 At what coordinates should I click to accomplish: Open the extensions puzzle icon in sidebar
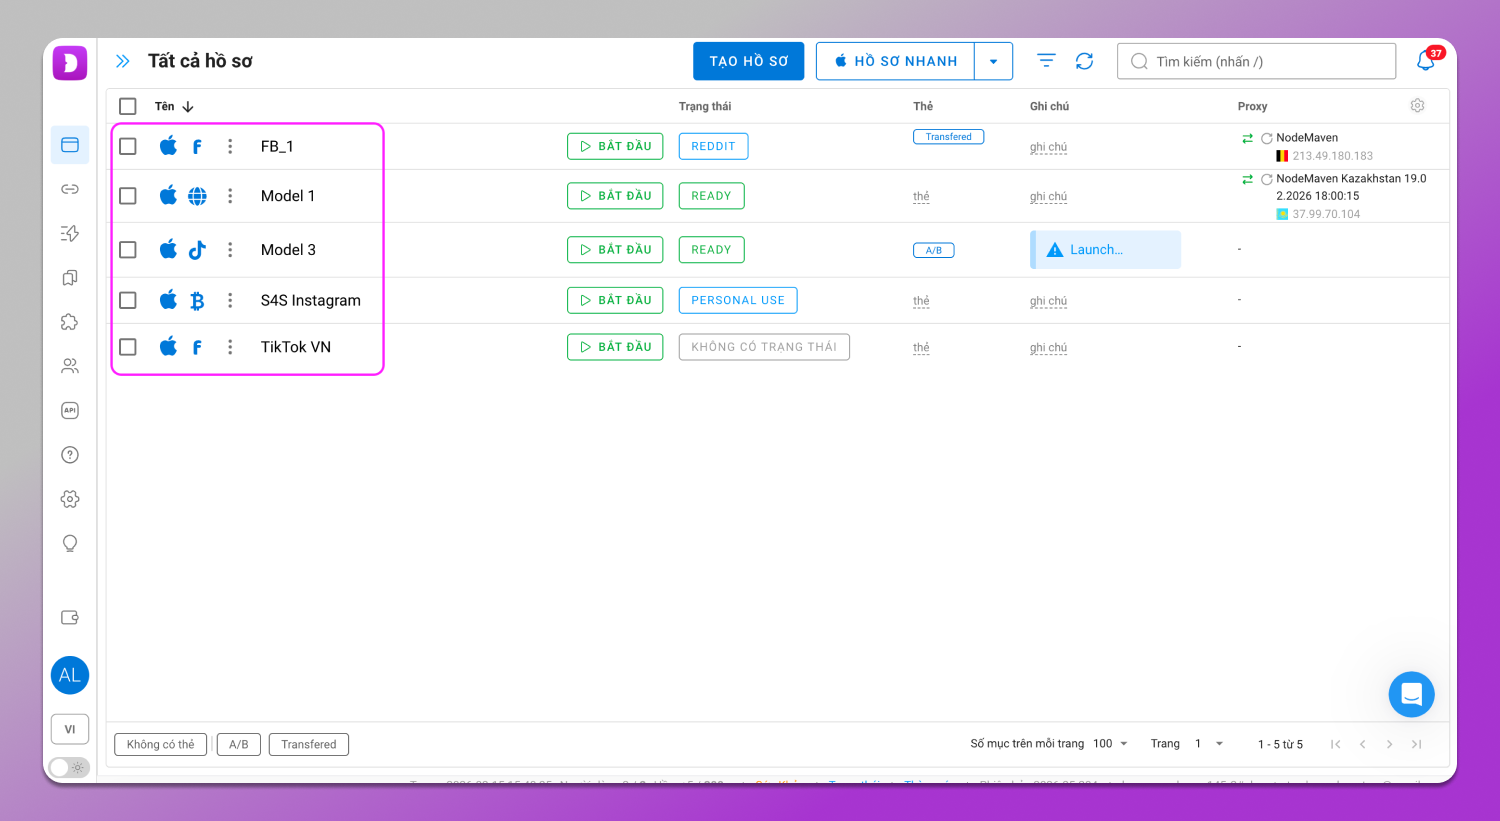(70, 322)
